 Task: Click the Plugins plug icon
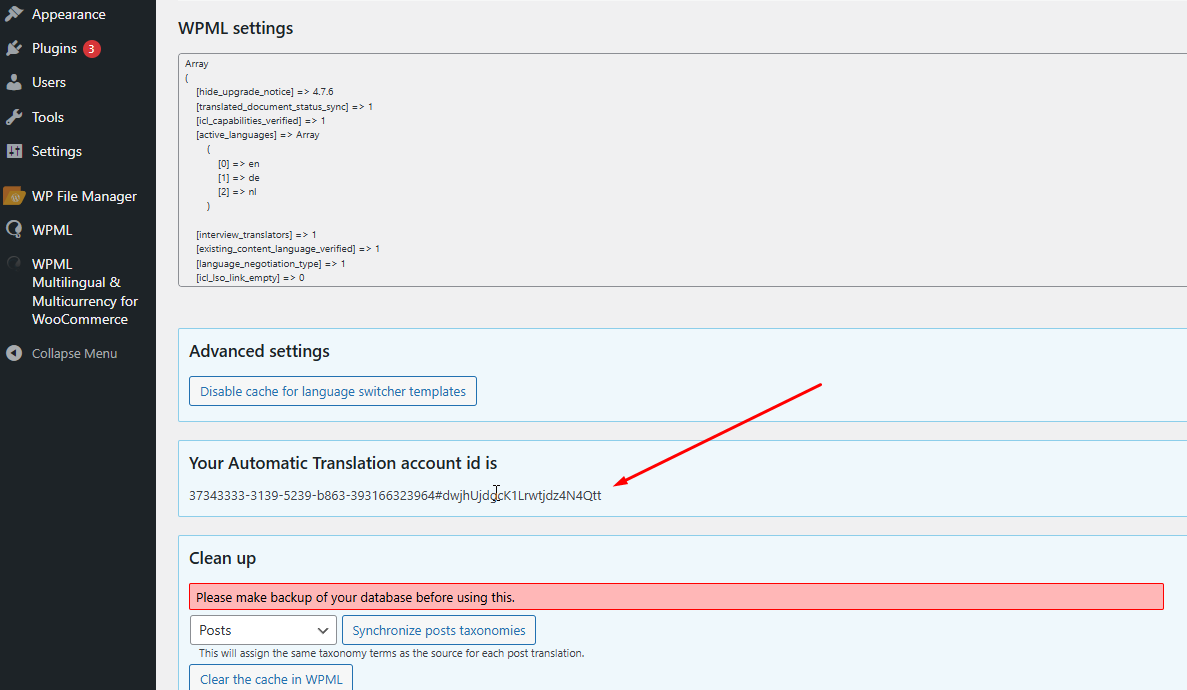click(14, 49)
